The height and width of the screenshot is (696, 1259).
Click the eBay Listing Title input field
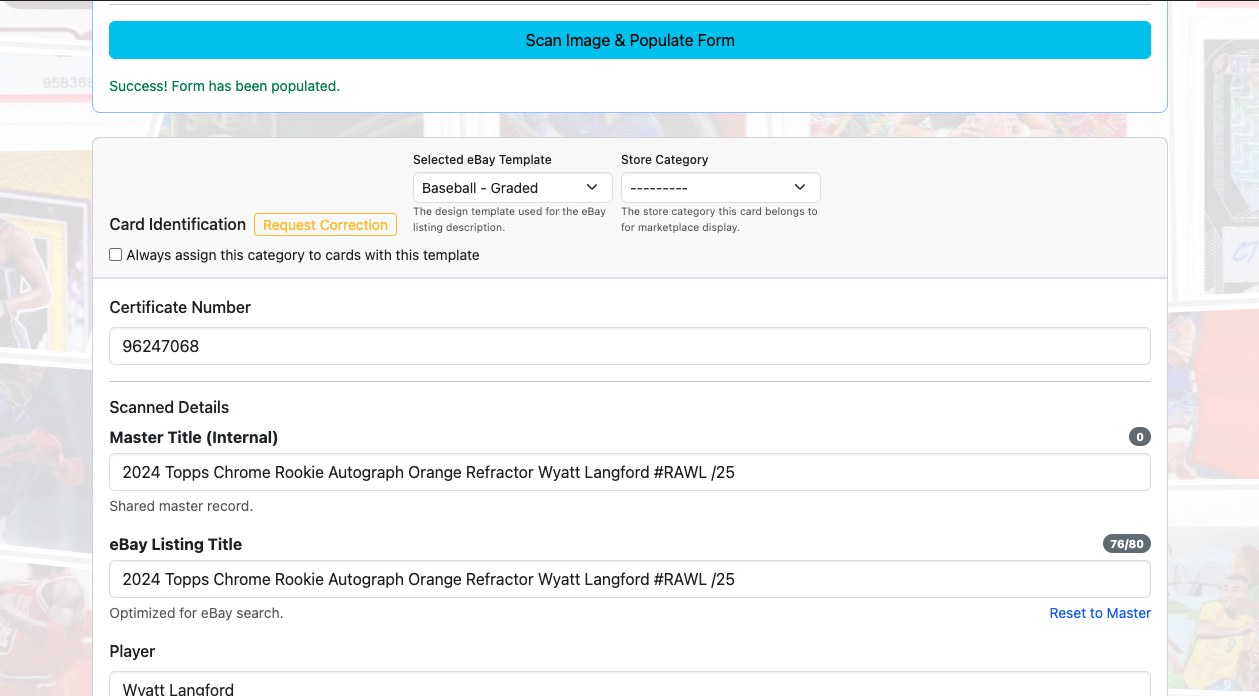coord(630,579)
